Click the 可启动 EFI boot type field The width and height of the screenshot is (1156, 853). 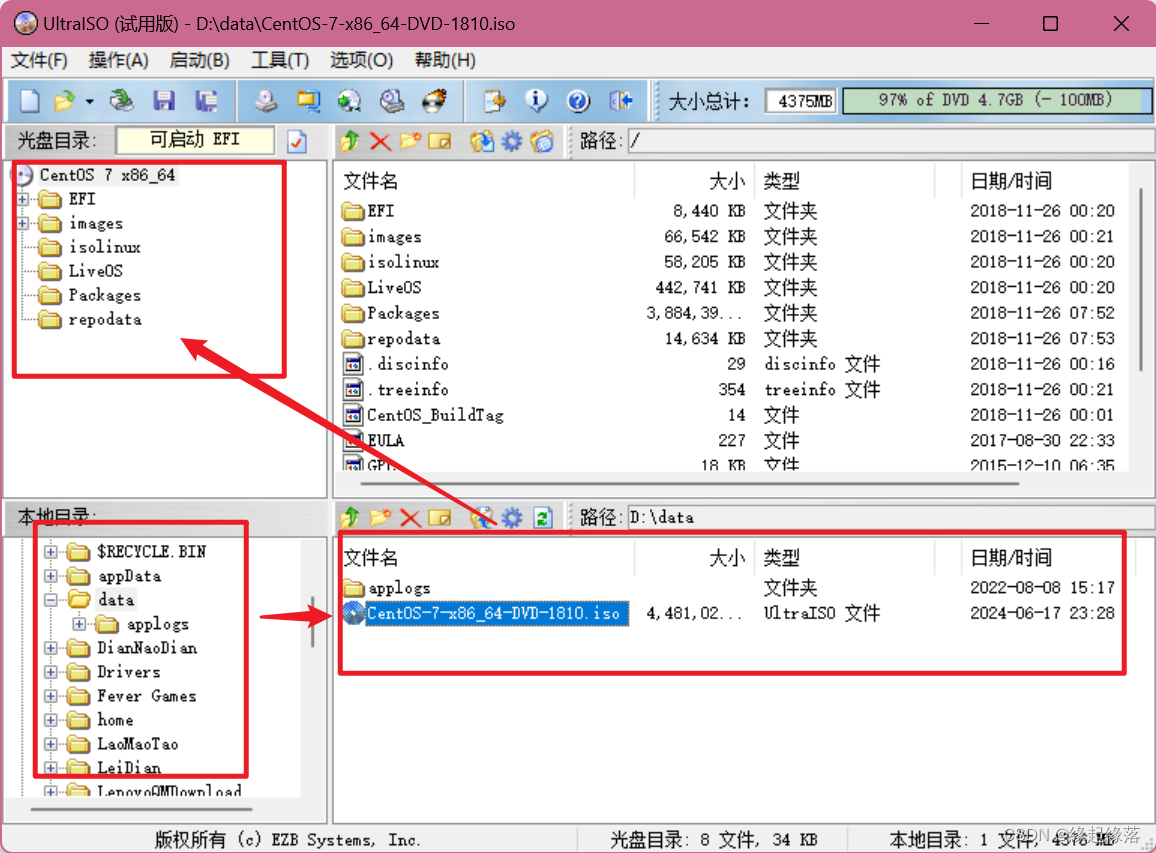coord(195,140)
